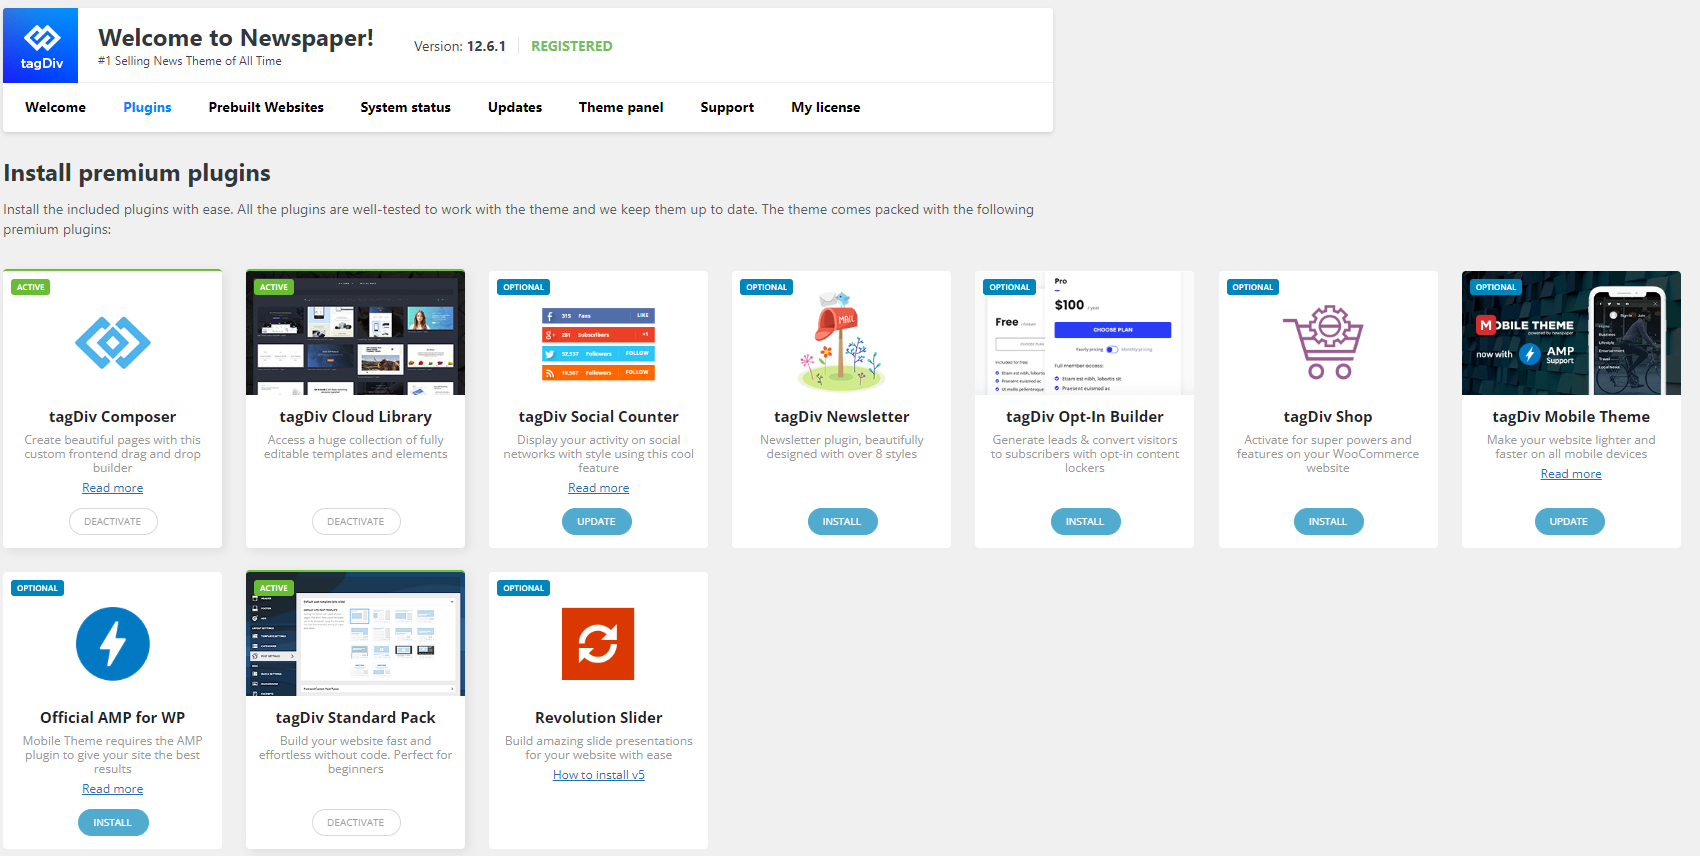
Task: Open Read more under tagDiv Mobile Theme
Action: [x=1571, y=474]
